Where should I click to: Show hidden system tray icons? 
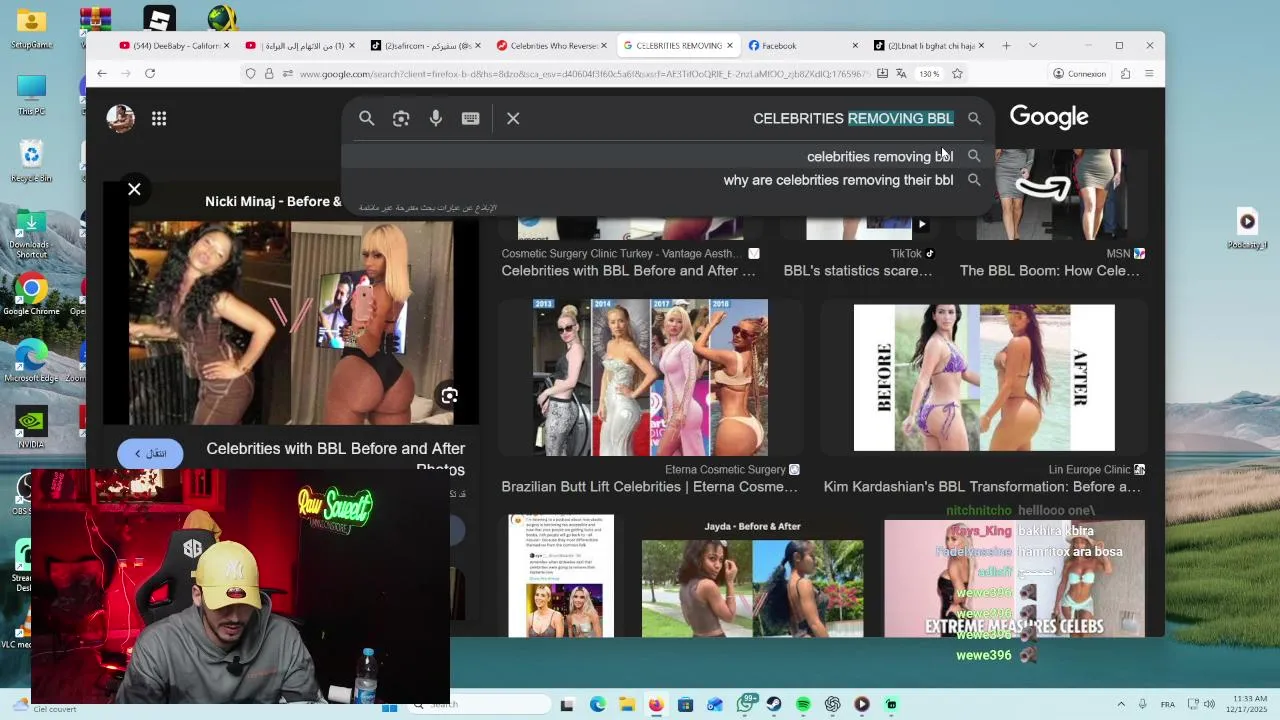tap(1121, 705)
